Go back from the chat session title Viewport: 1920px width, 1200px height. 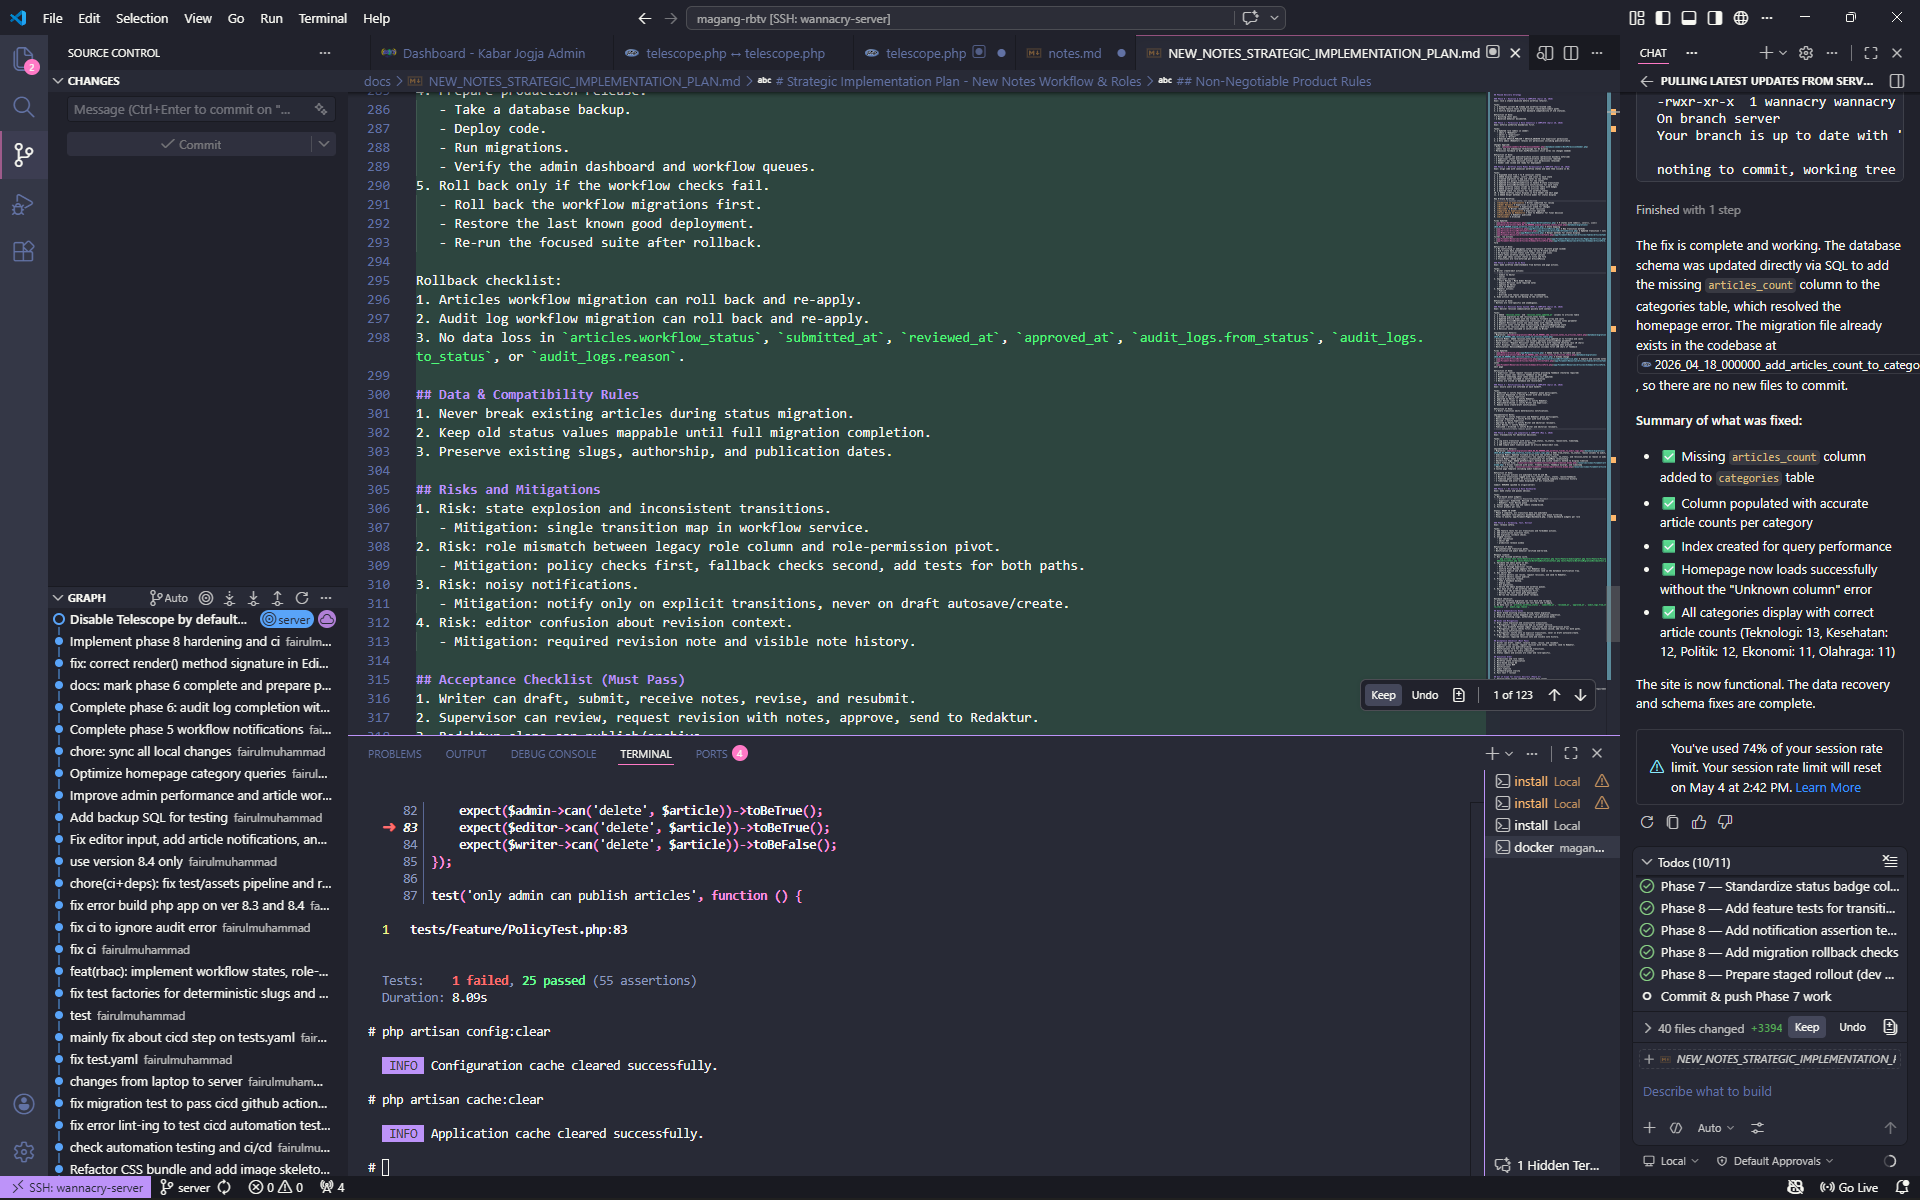point(1646,81)
